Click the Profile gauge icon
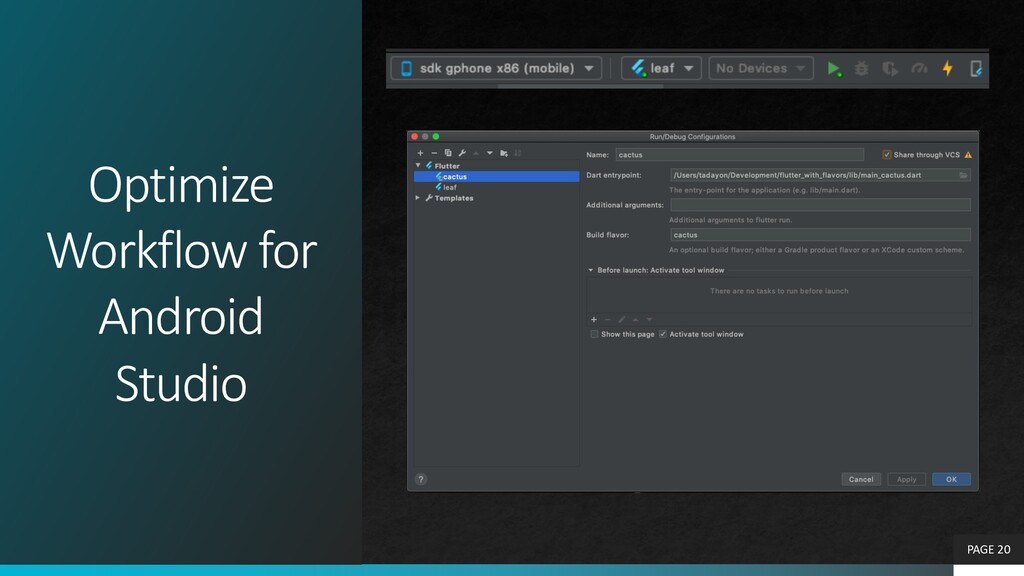Screen dimensions: 1024x576 click(919, 69)
